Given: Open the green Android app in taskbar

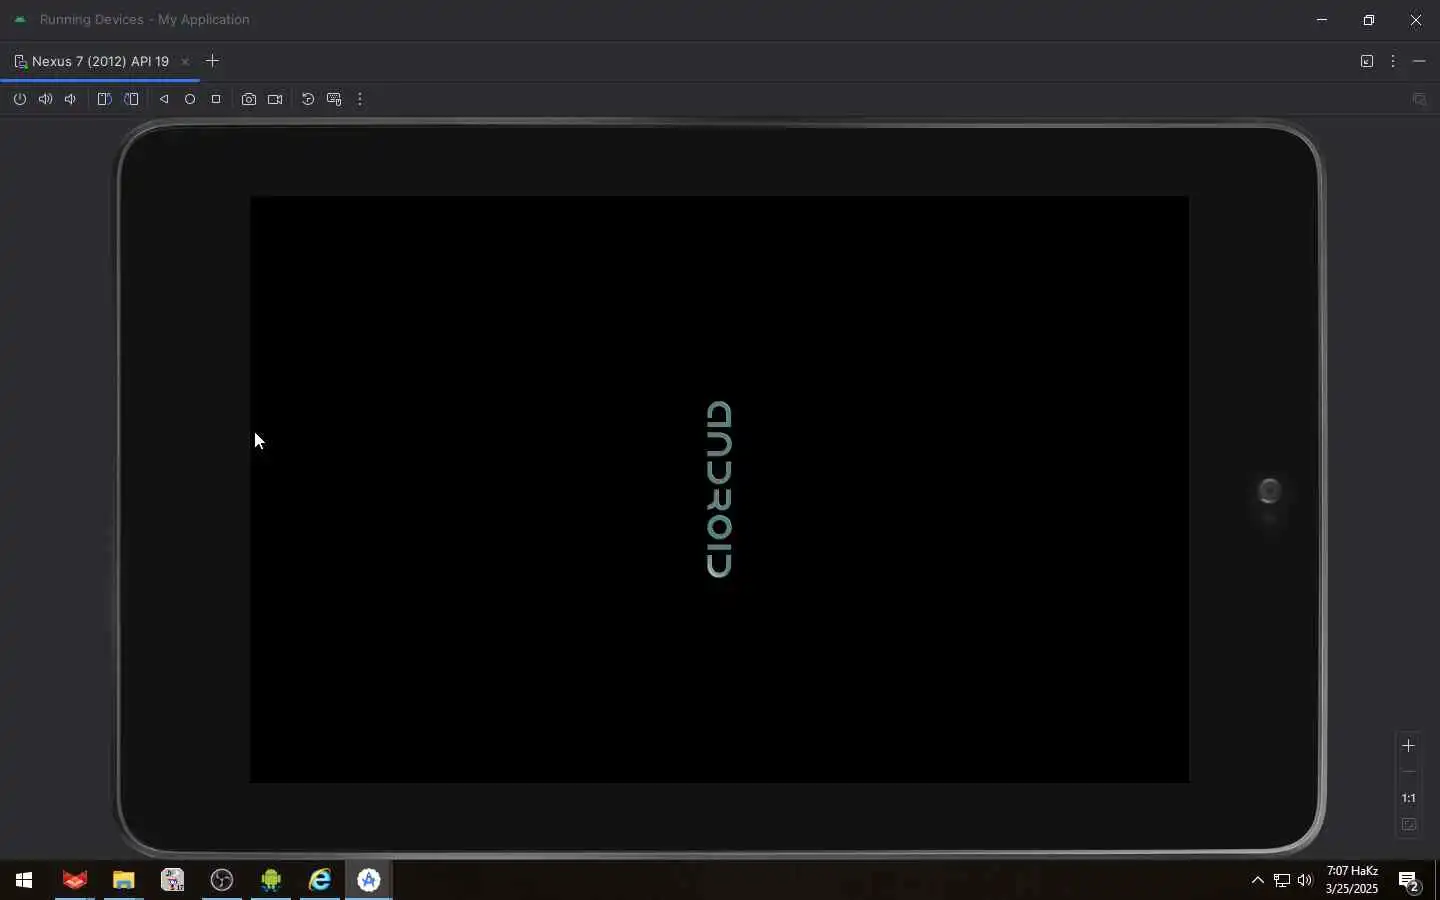Looking at the screenshot, I should pyautogui.click(x=271, y=880).
